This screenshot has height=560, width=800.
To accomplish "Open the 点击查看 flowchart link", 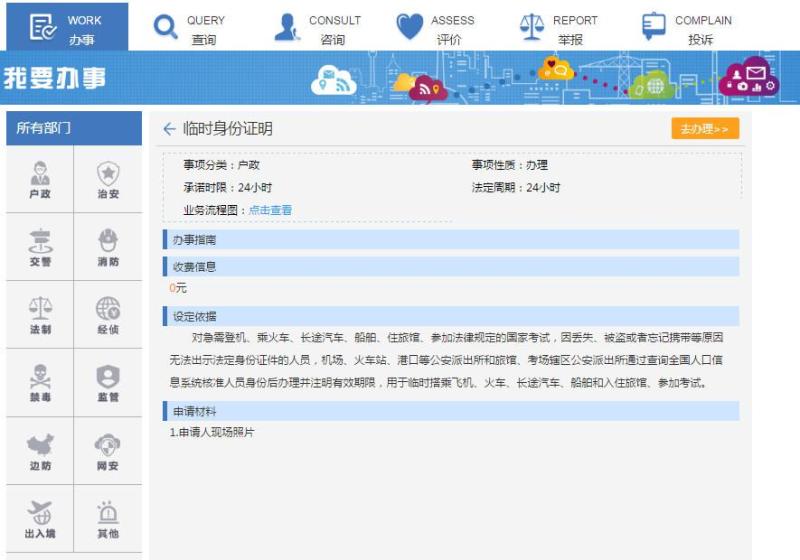I will pyautogui.click(x=270, y=210).
